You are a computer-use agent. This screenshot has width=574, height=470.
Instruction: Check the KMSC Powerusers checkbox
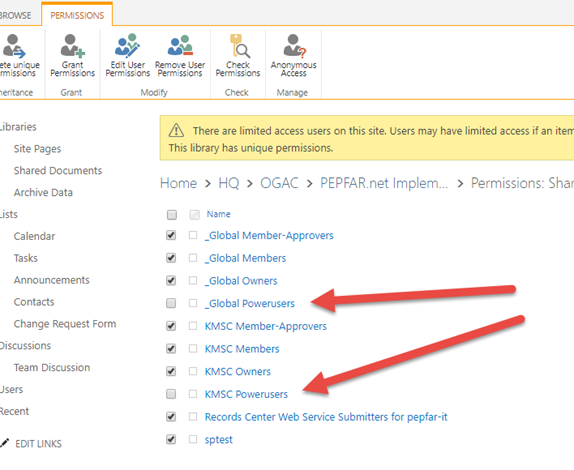(x=171, y=394)
